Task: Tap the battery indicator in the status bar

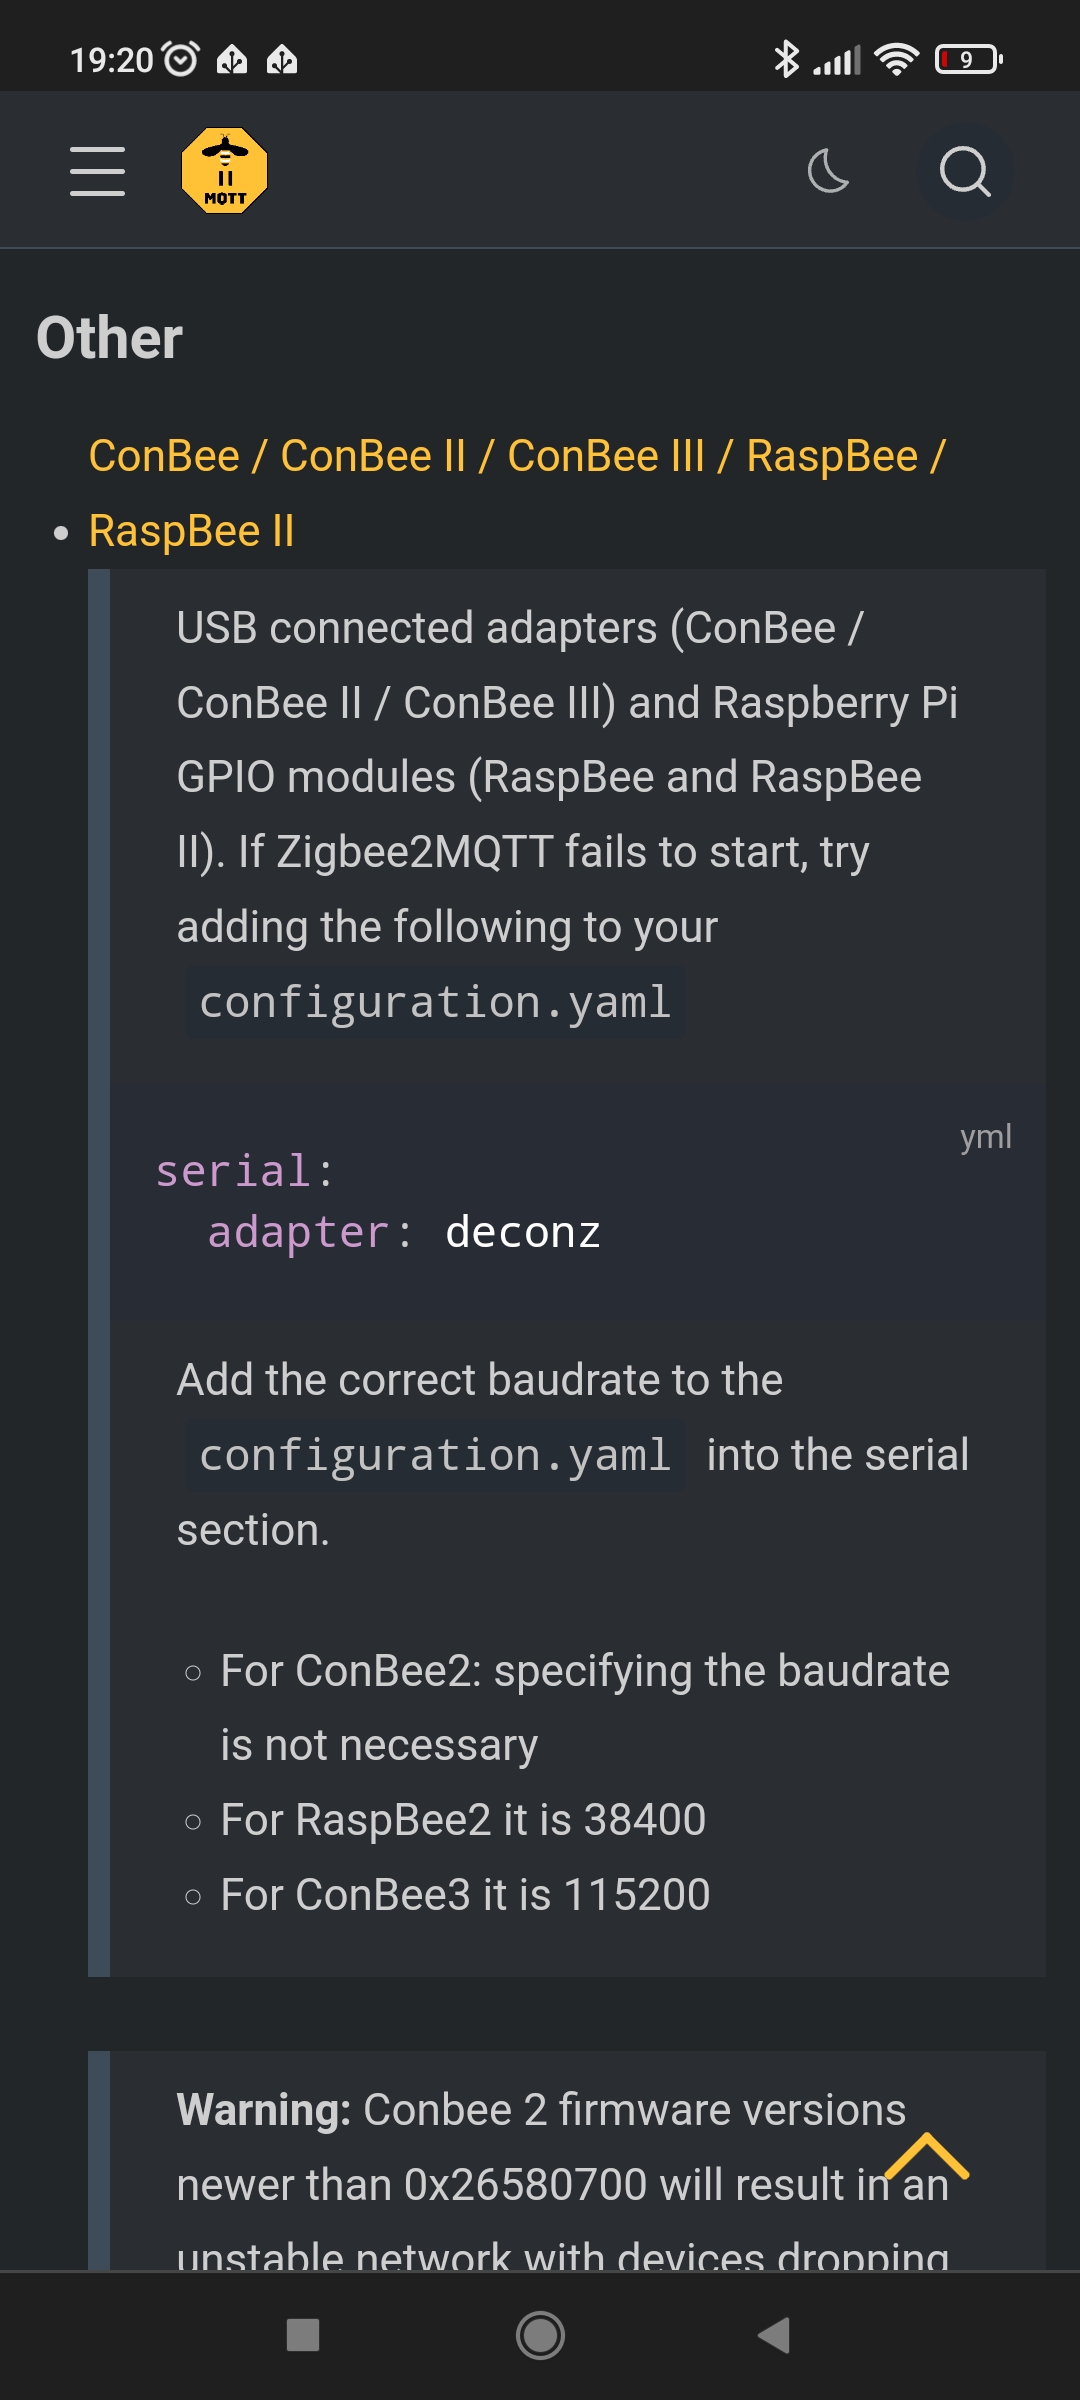Action: pos(968,59)
